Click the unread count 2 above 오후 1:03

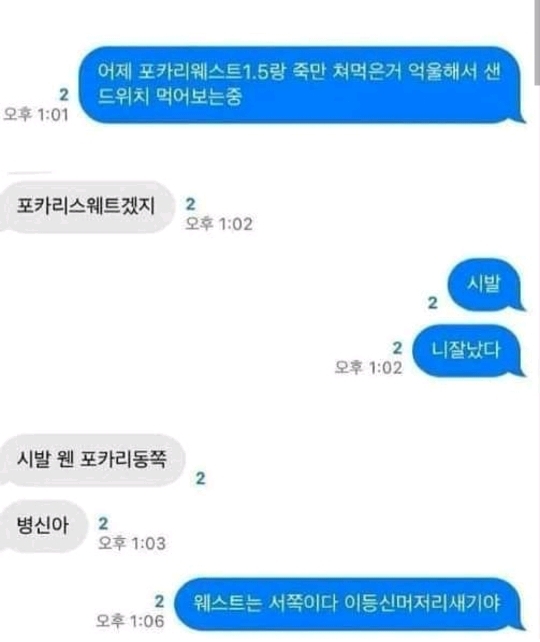(103, 524)
